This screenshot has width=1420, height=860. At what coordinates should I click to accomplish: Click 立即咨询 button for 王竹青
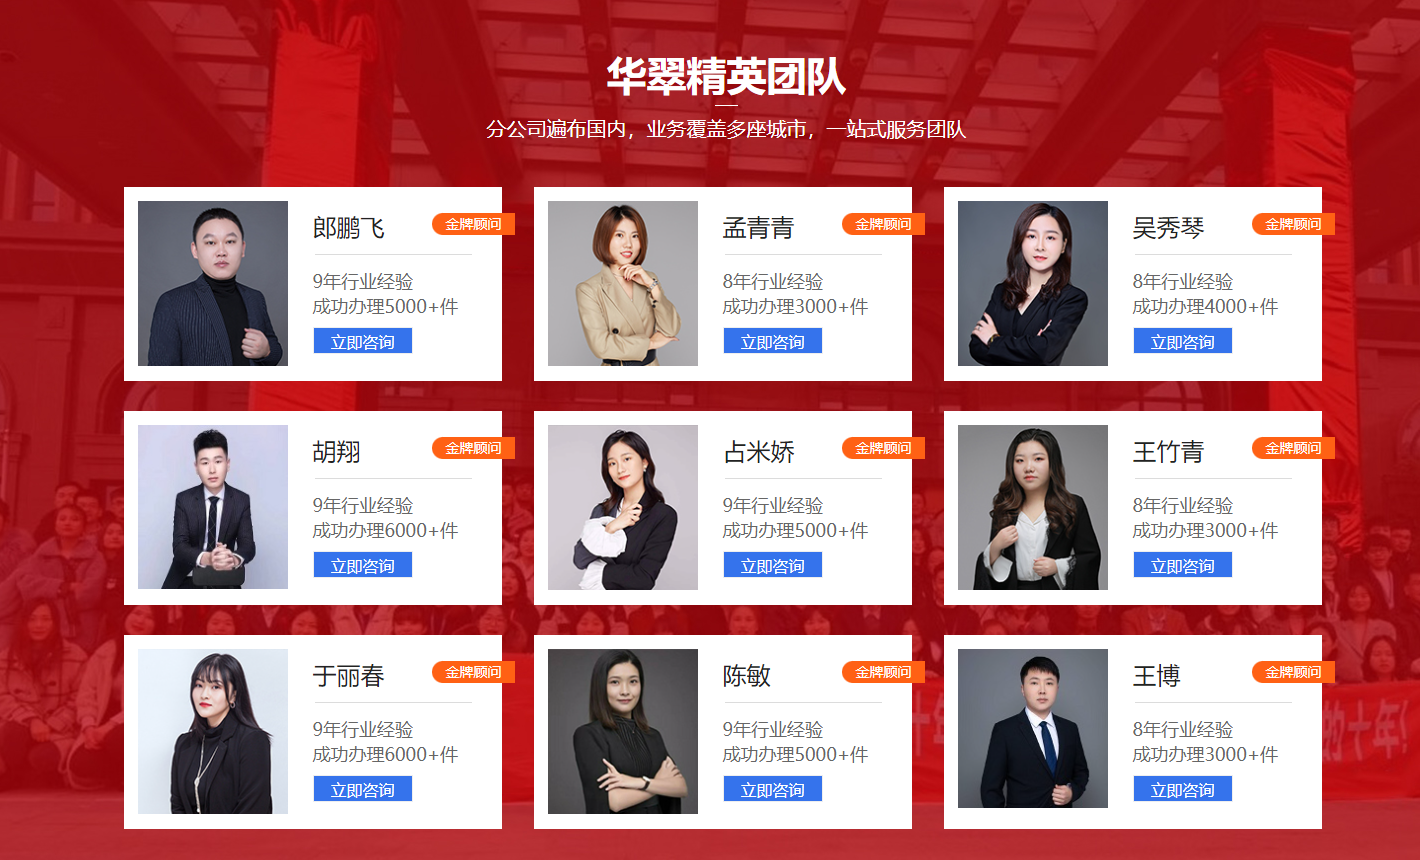tap(1183, 566)
